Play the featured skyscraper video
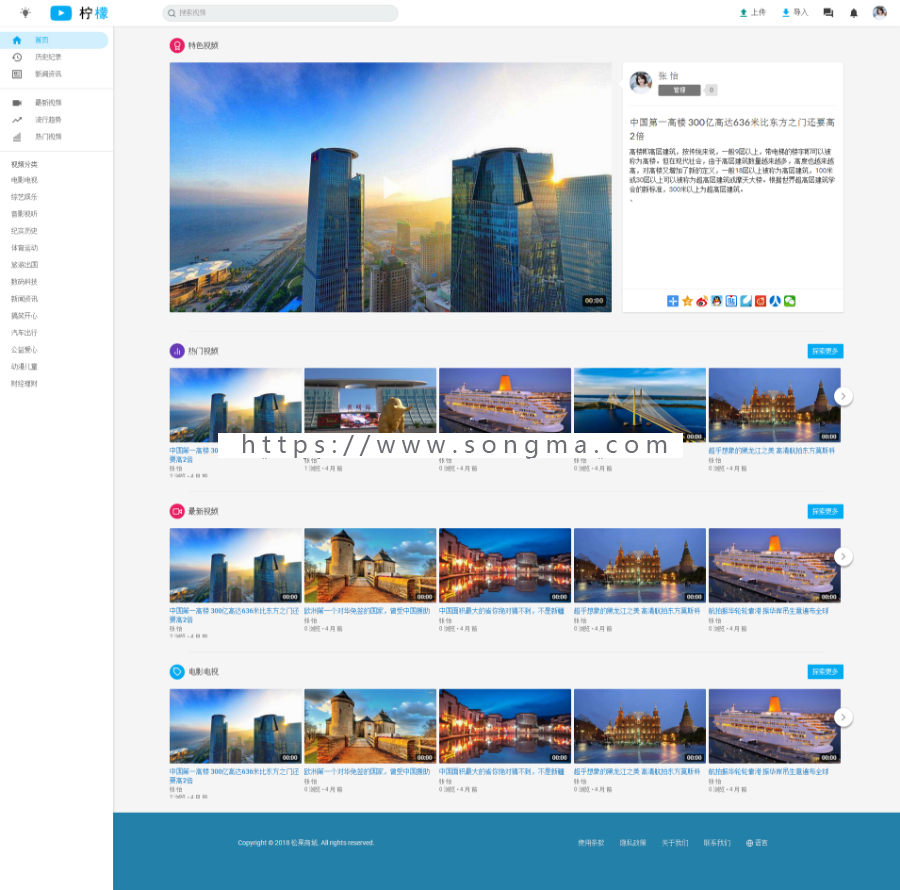Viewport: 900px width, 890px height. (x=390, y=187)
